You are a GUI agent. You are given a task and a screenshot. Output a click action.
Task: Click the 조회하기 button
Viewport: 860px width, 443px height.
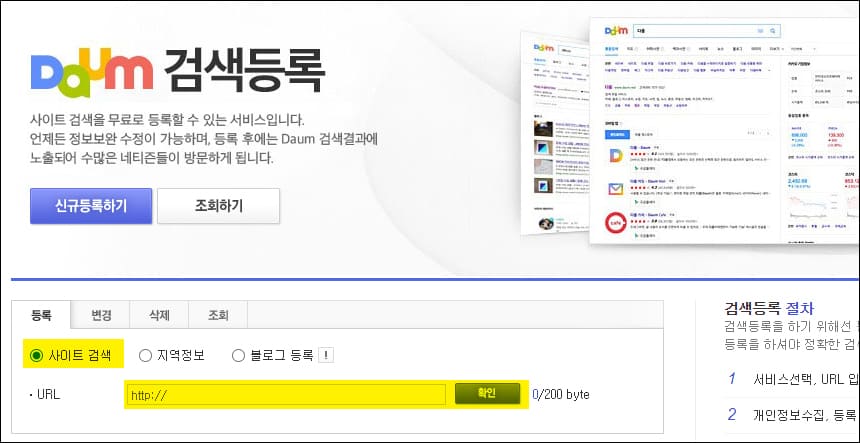218,206
